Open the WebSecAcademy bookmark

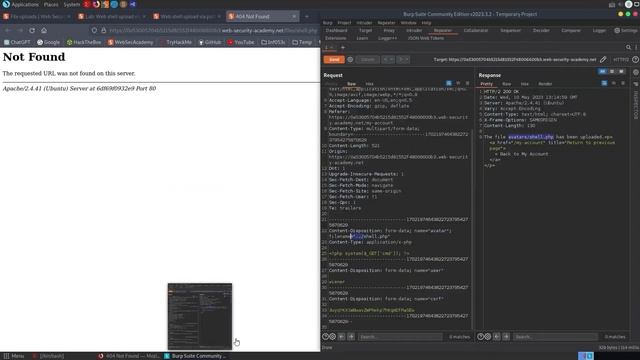131,42
